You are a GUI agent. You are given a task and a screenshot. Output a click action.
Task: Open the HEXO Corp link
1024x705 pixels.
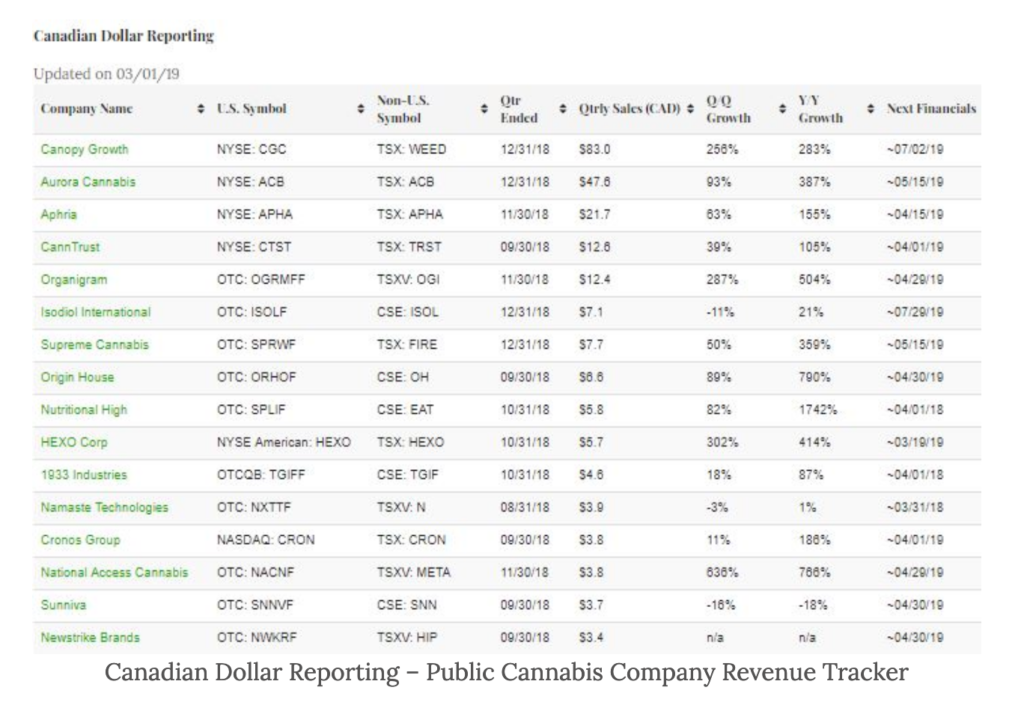point(74,443)
